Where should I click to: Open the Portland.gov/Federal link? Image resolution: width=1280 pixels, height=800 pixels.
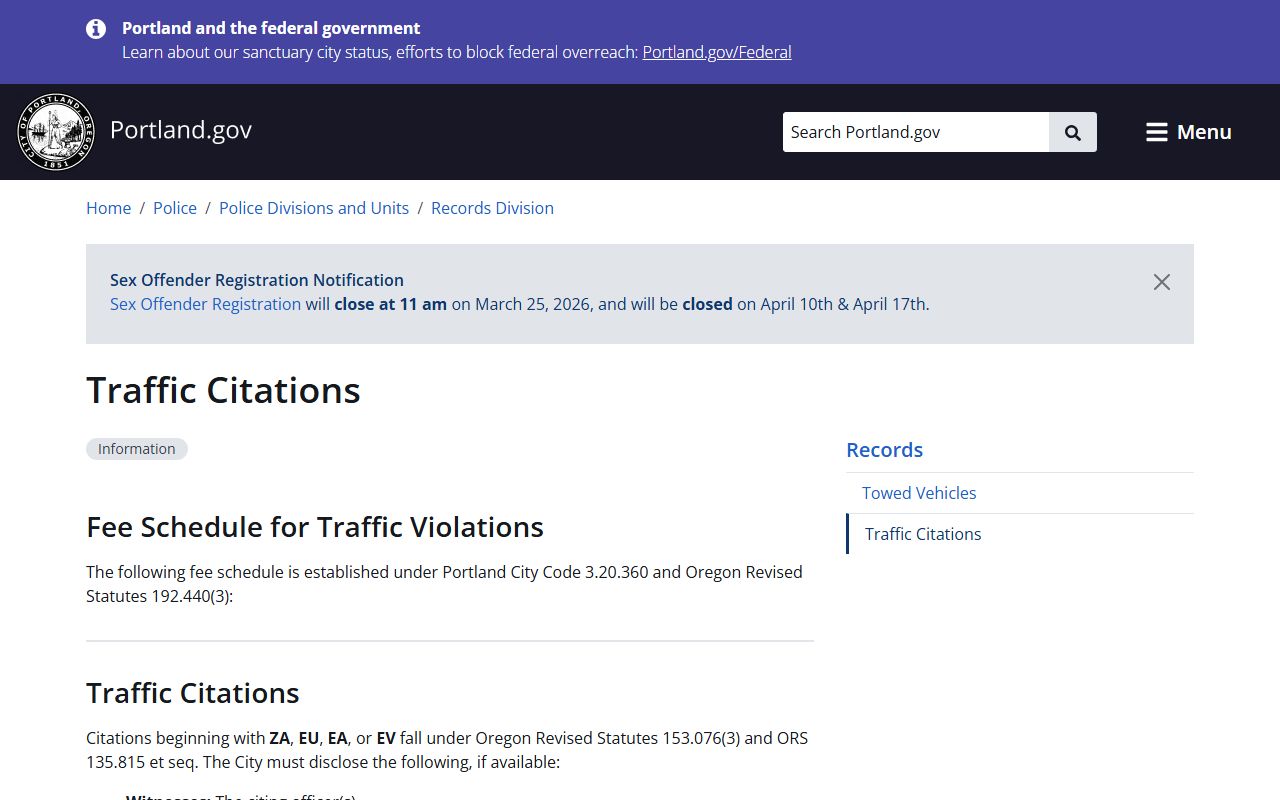click(x=716, y=52)
